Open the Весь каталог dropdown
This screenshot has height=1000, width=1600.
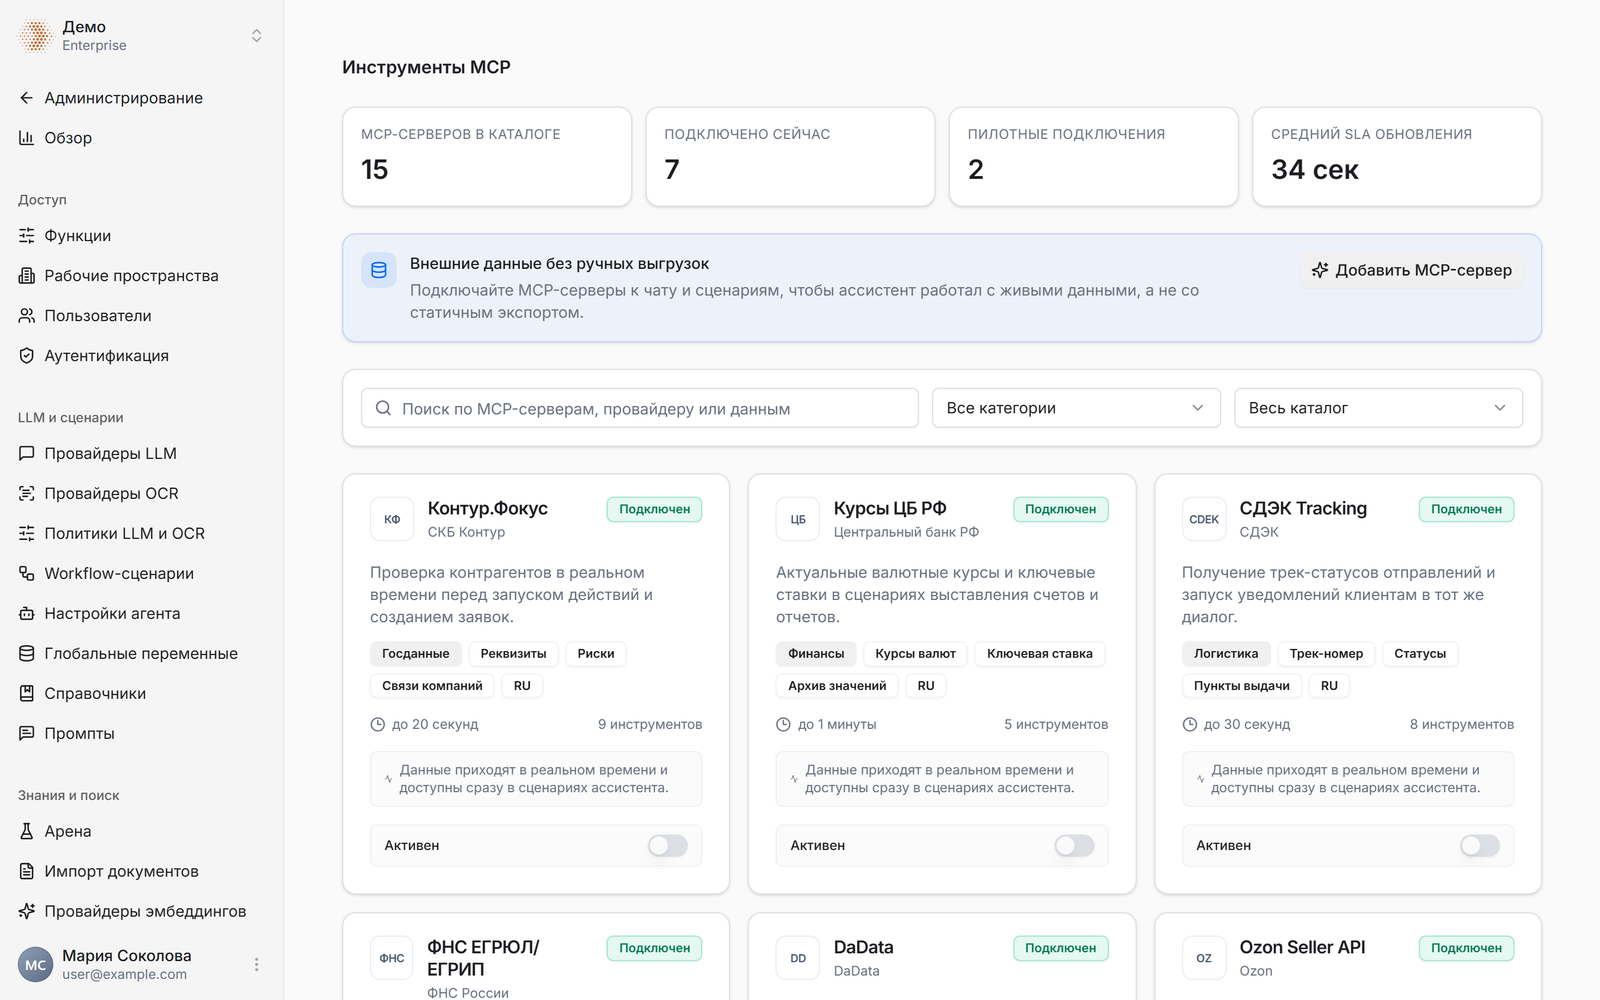click(x=1378, y=408)
